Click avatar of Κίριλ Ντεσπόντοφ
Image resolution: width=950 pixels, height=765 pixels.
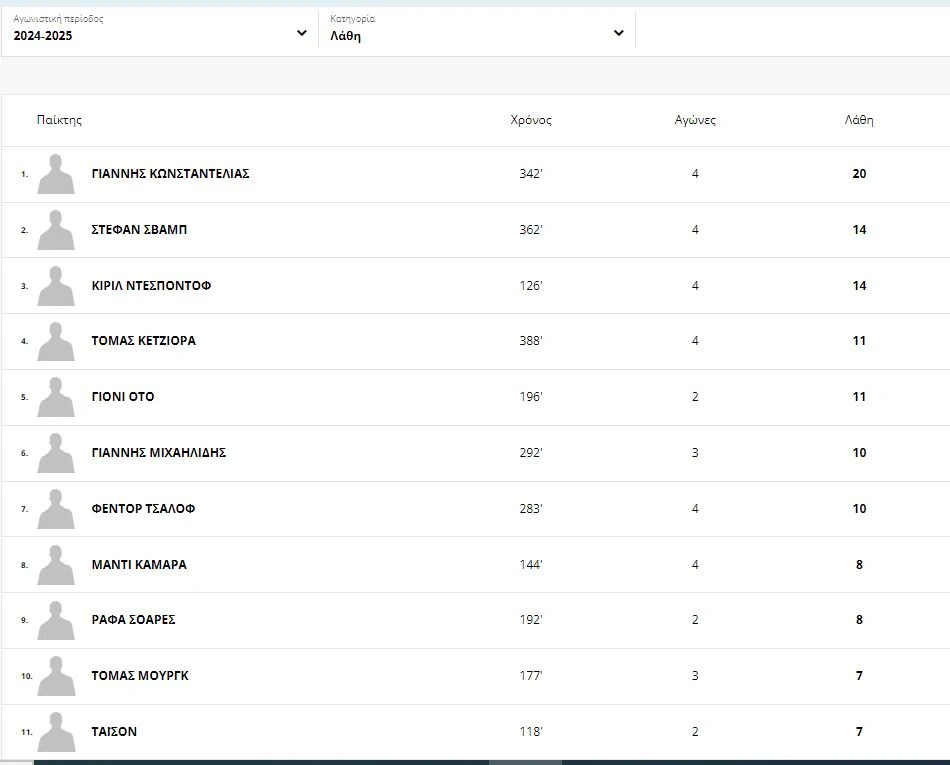56,286
